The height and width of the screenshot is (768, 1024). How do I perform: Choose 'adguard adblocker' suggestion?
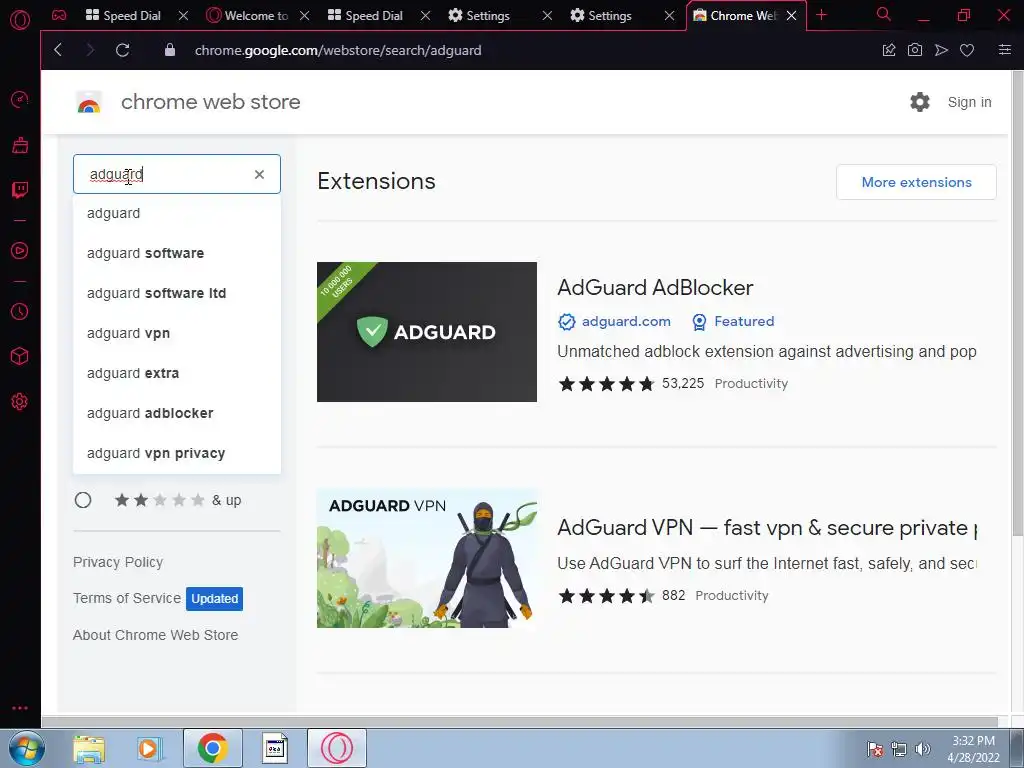click(176, 413)
